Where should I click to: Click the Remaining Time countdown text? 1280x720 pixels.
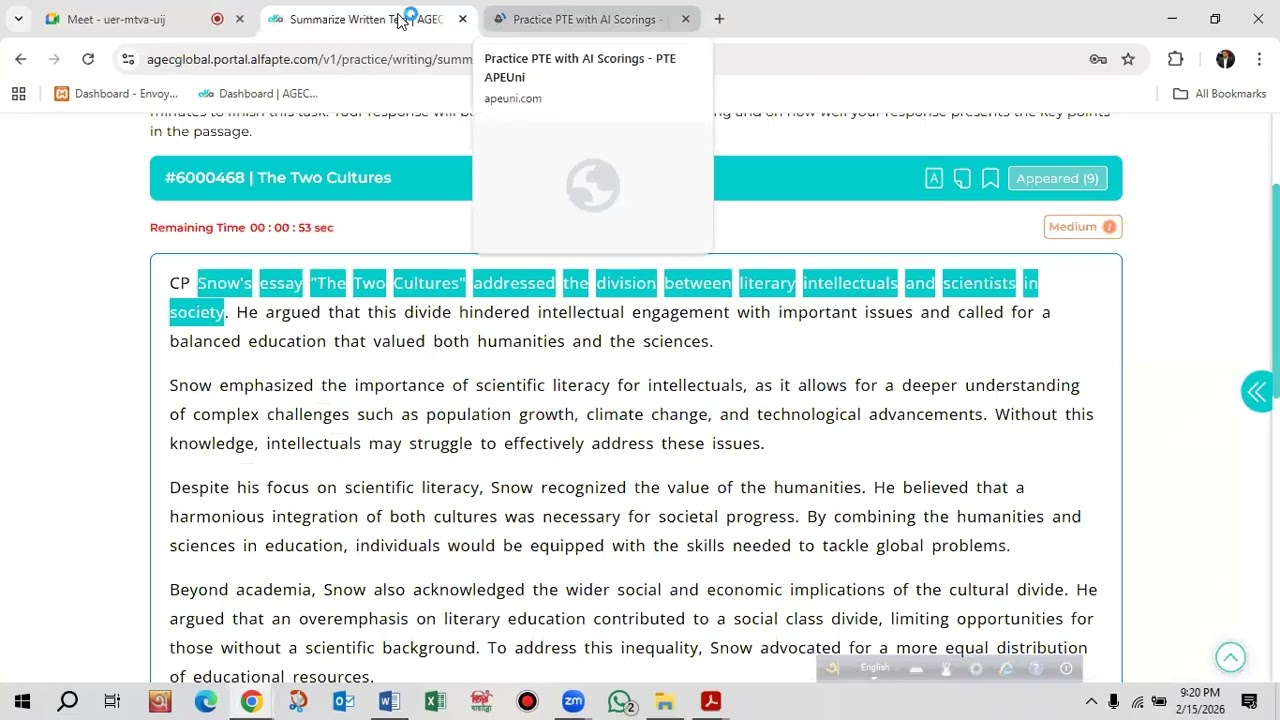tap(242, 227)
